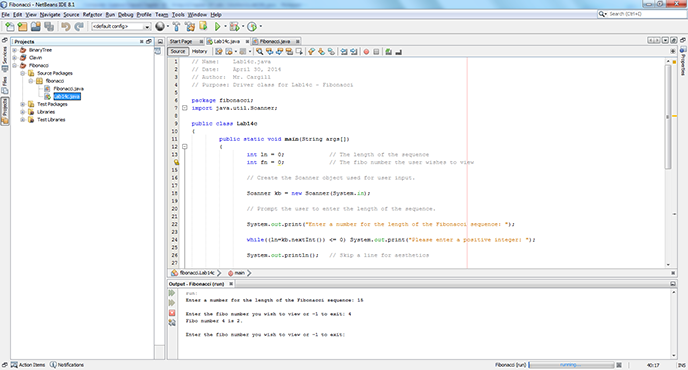The image size is (688, 370).
Task: Collapse the Source Packages node
Action: click(x=22, y=73)
